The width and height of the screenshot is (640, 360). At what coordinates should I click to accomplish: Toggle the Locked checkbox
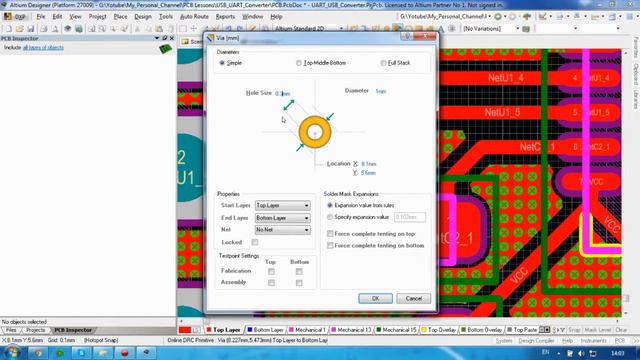(255, 242)
